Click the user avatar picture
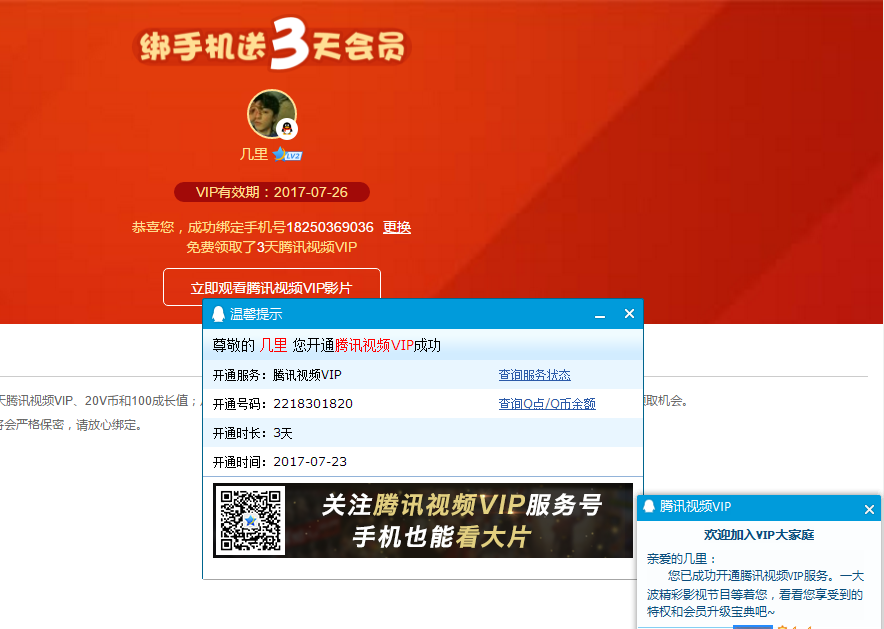The height and width of the screenshot is (629, 884). [272, 114]
